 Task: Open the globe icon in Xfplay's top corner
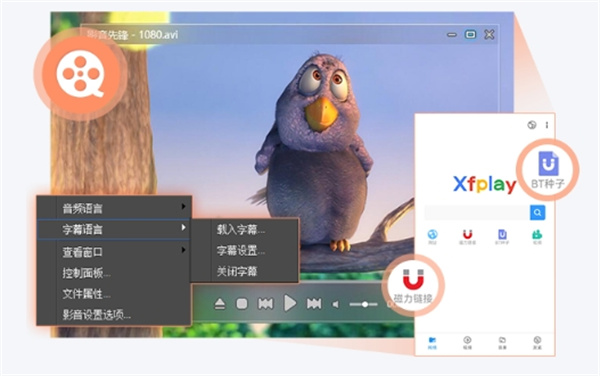532,125
